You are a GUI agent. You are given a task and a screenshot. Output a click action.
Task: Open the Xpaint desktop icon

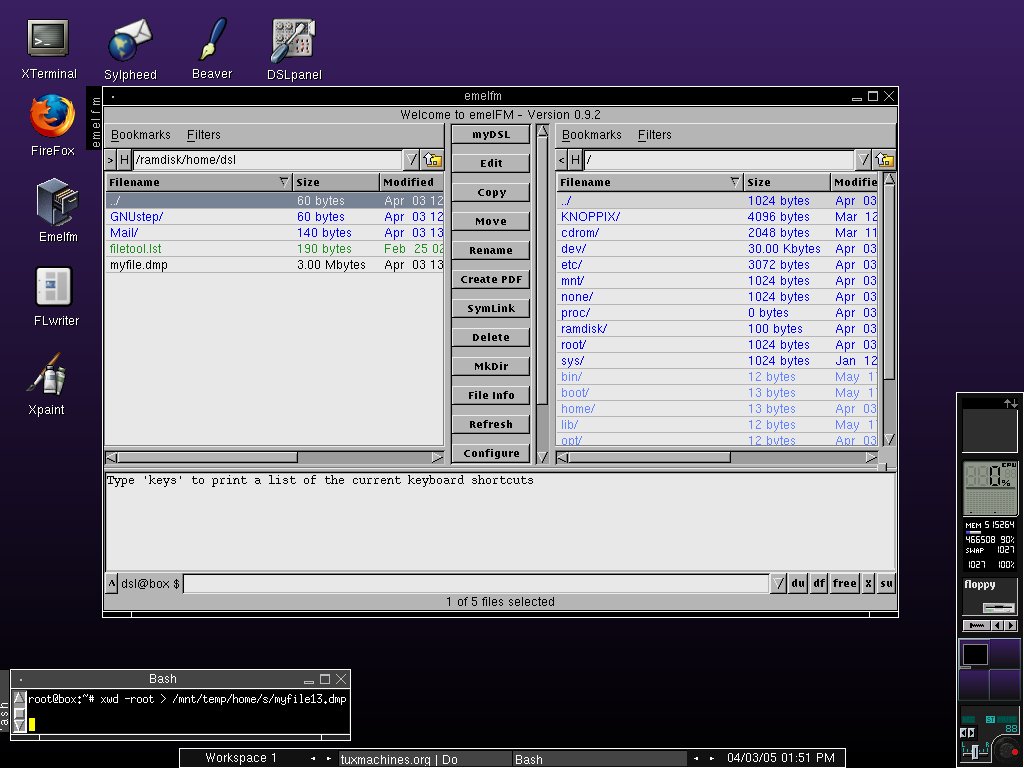coord(46,384)
